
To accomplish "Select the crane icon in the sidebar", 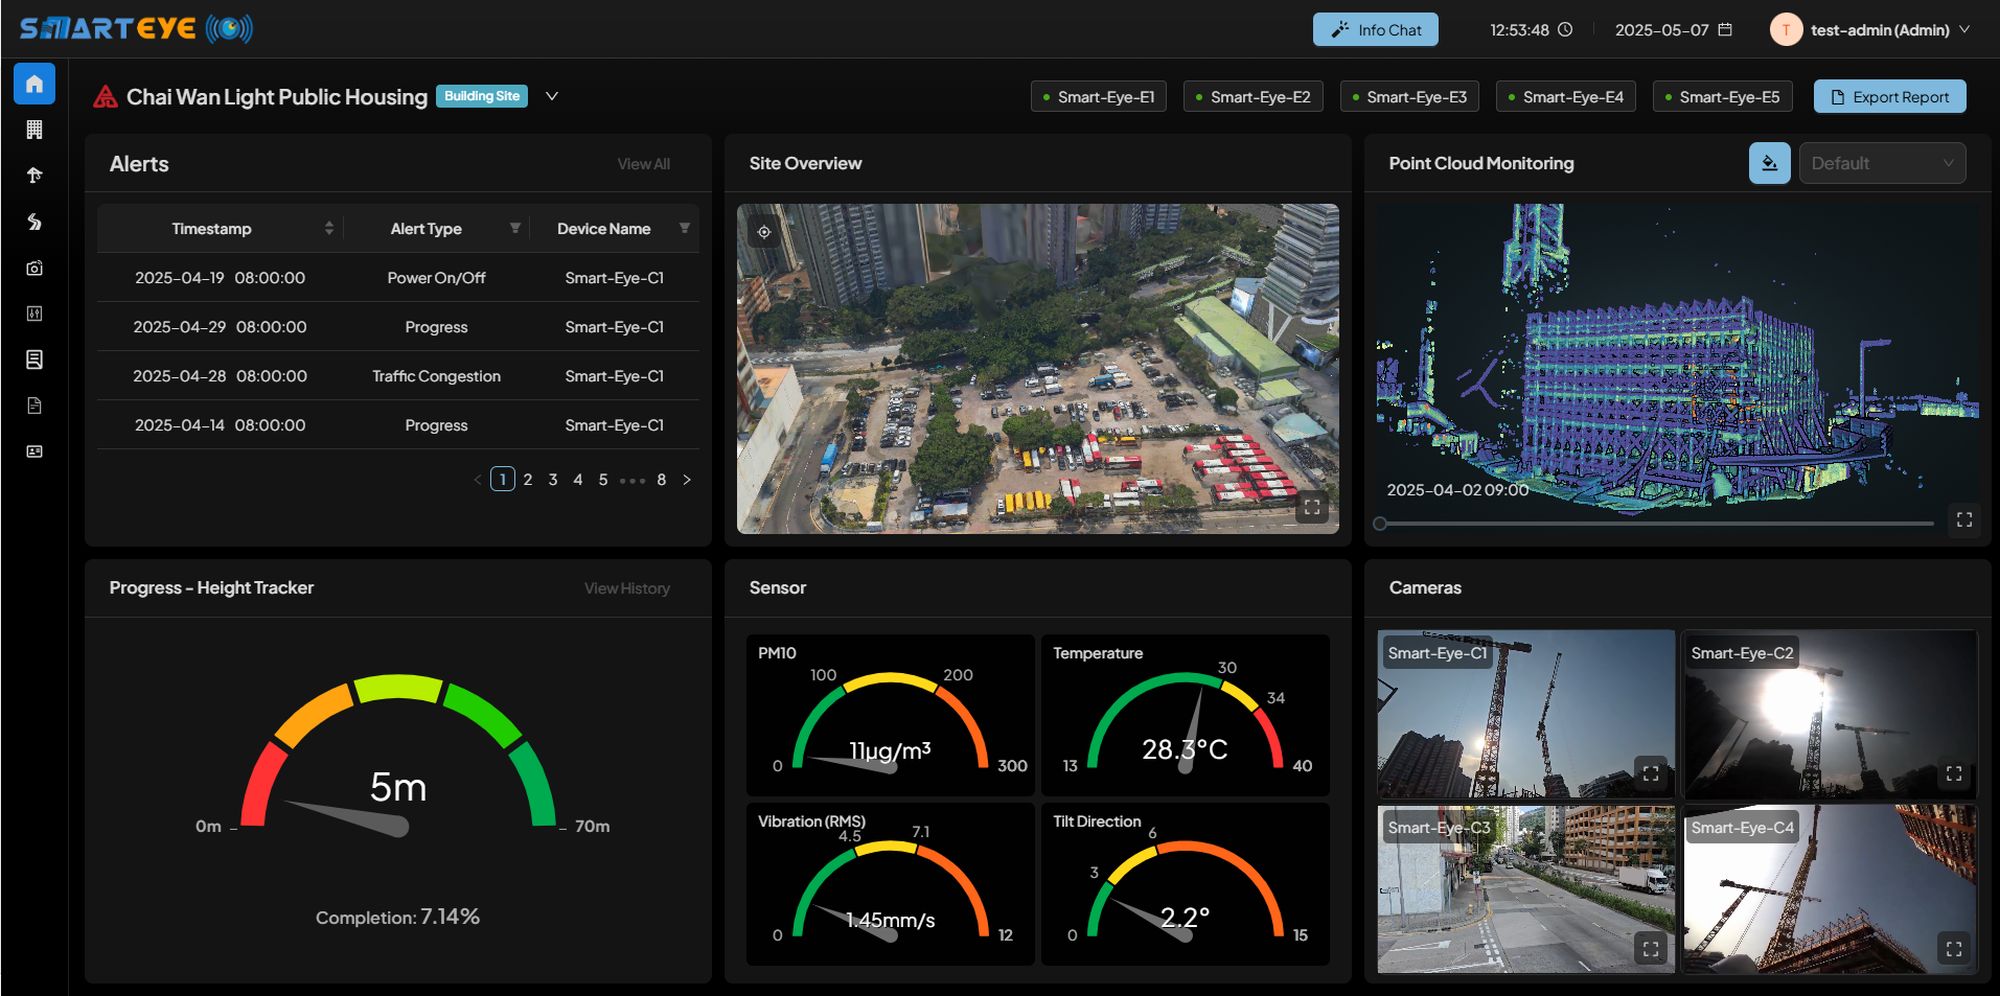I will pos(34,176).
